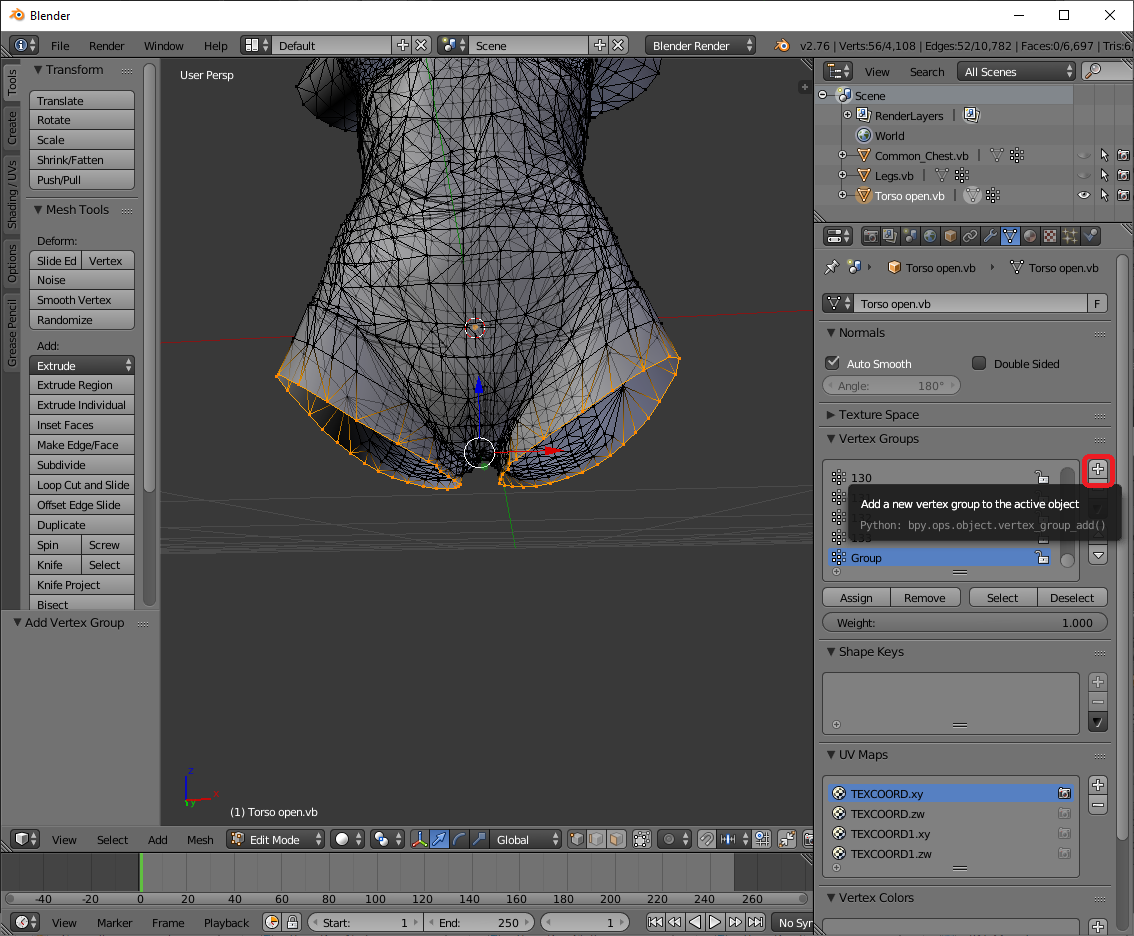This screenshot has height=936, width=1134.
Task: Toggle visibility eye of Common_Chest.vb
Action: (x=1083, y=155)
